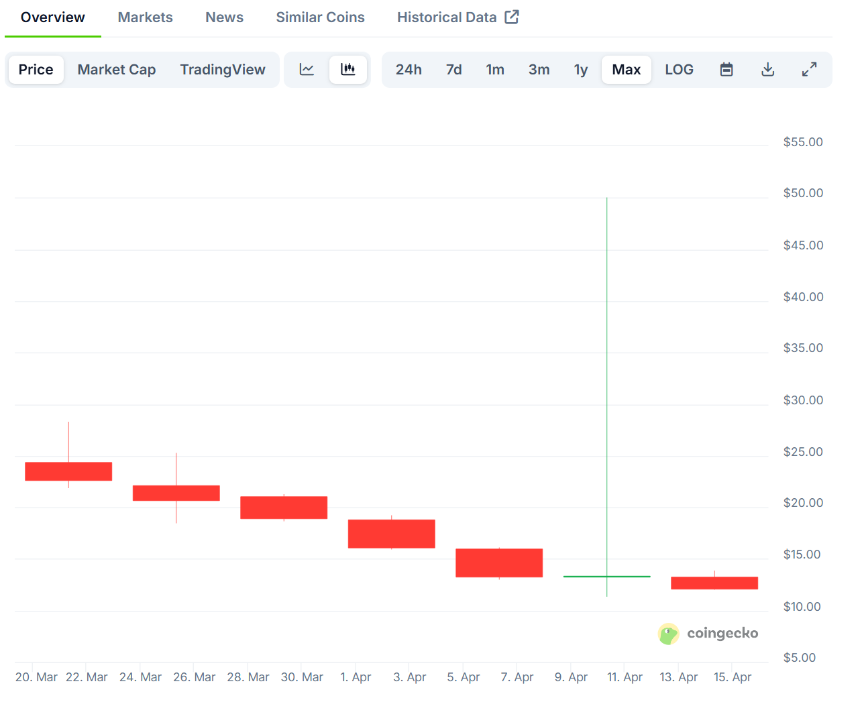Choose the 1m time range

pos(495,70)
